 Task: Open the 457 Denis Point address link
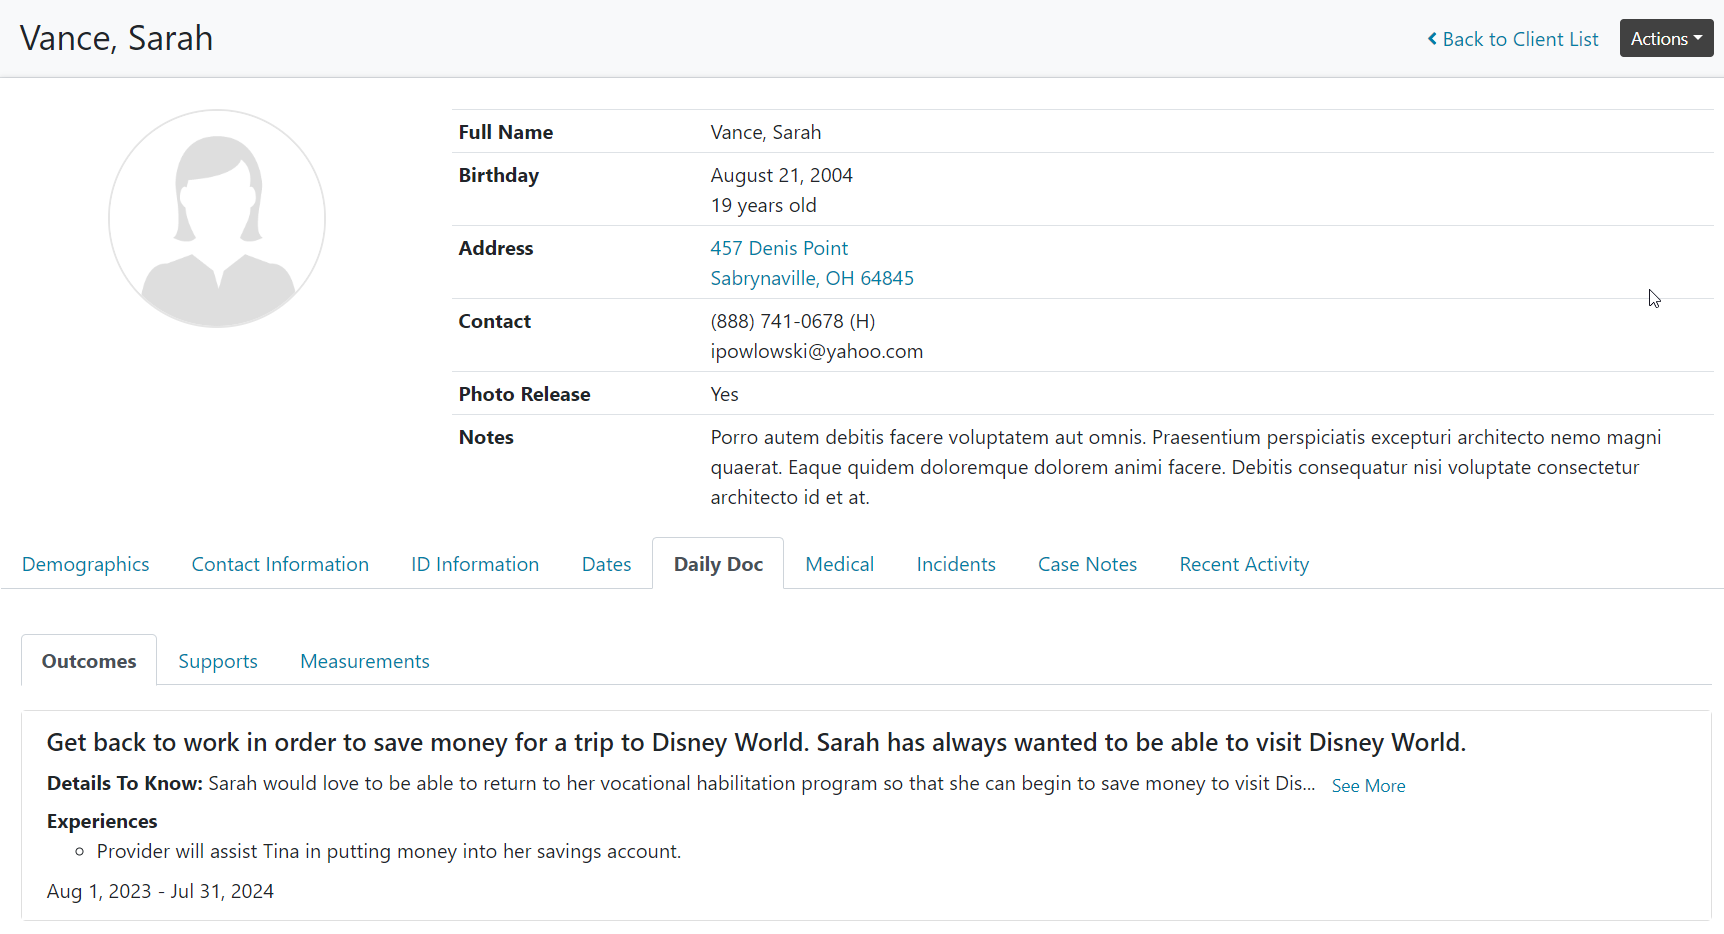click(778, 248)
